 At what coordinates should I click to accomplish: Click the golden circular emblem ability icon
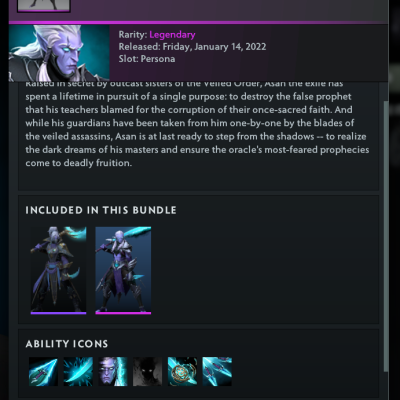(x=182, y=371)
